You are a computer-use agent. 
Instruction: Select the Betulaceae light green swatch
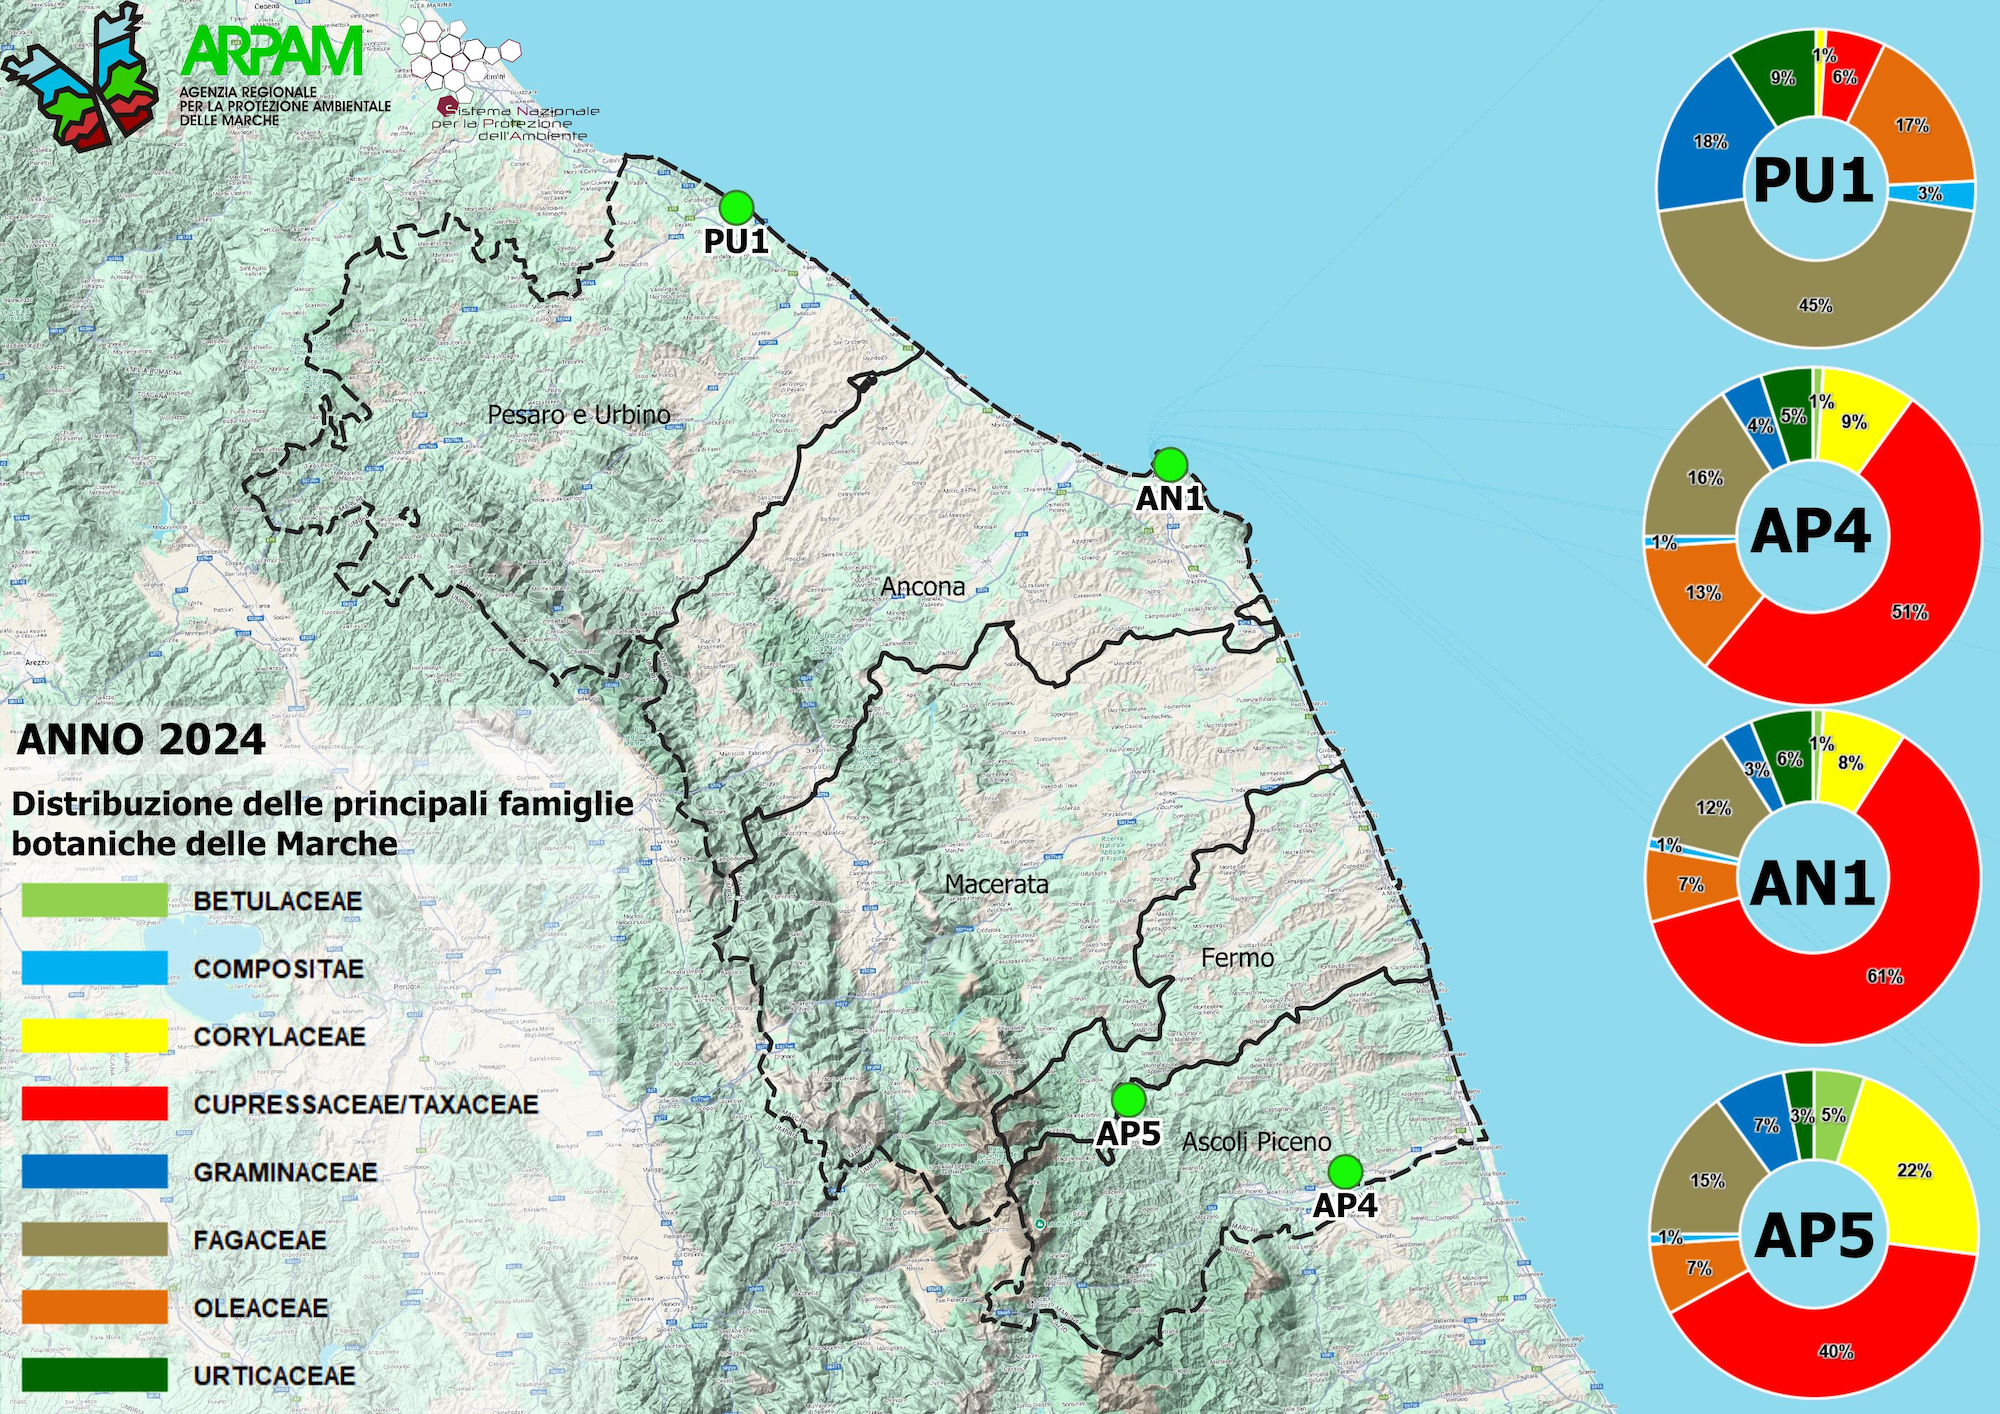tap(95, 900)
